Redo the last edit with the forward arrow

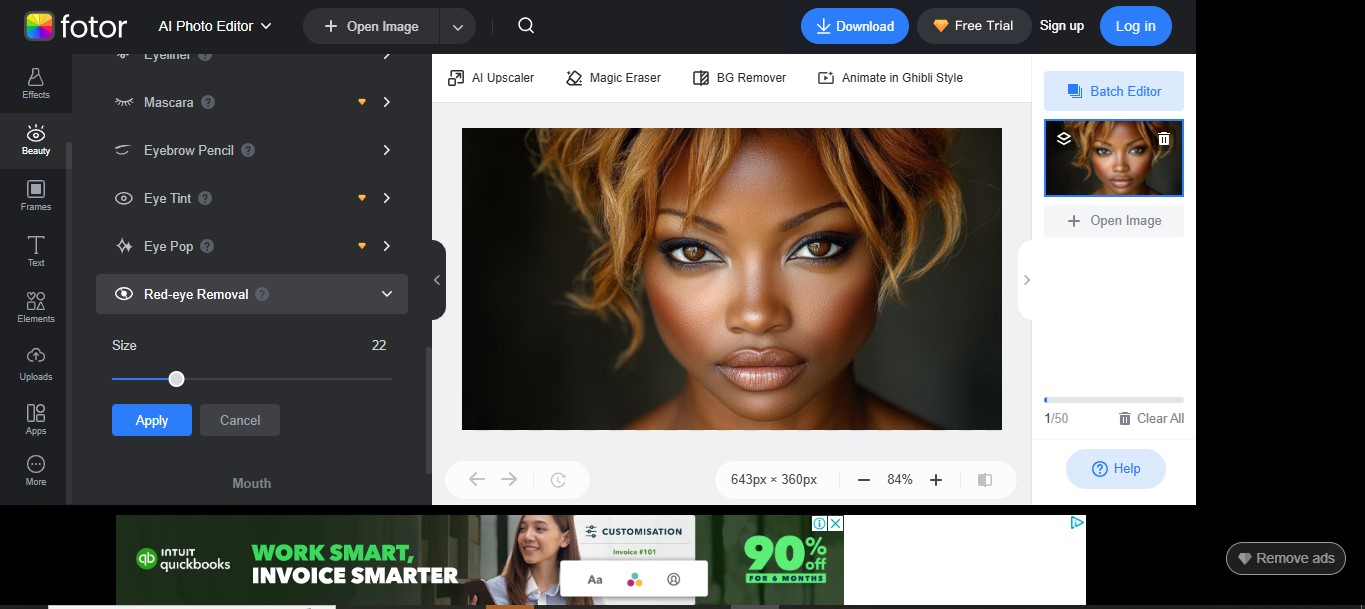pos(509,479)
